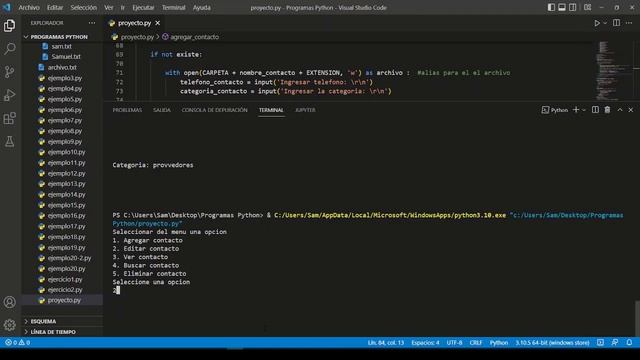The image size is (640, 360).
Task: Open ejemplo10.py in the explorer
Action: (x=66, y=152)
